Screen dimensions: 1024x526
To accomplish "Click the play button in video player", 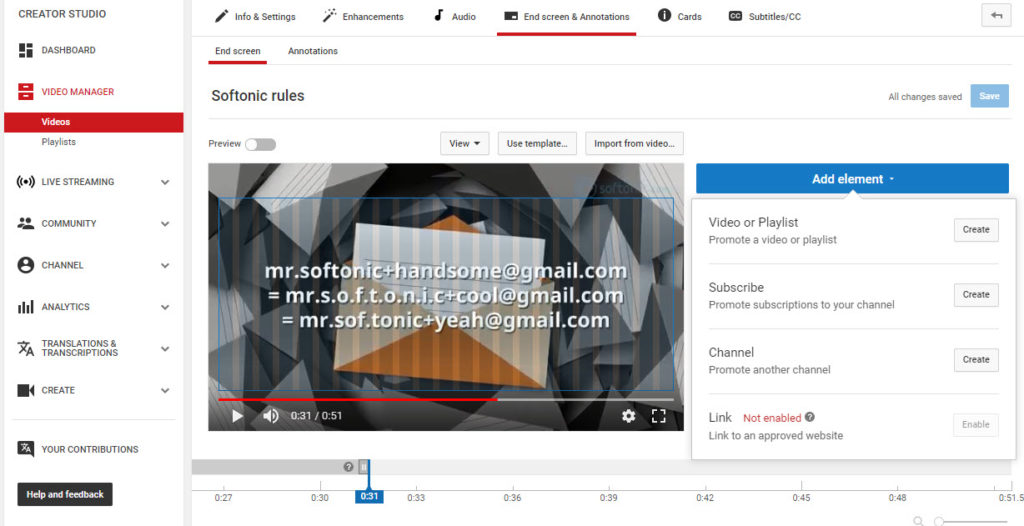I will (x=237, y=416).
